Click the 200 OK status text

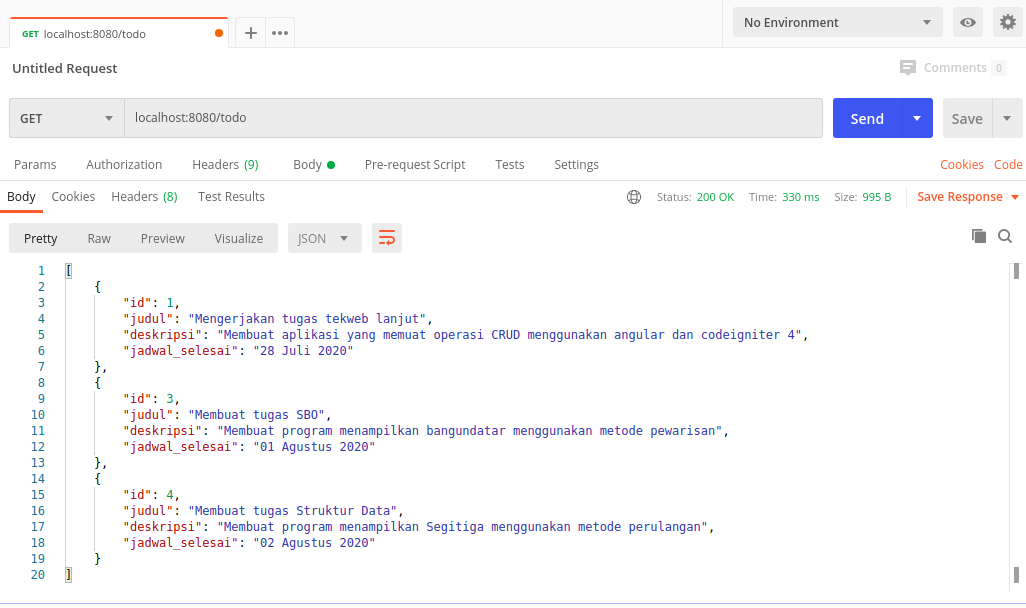(x=715, y=197)
